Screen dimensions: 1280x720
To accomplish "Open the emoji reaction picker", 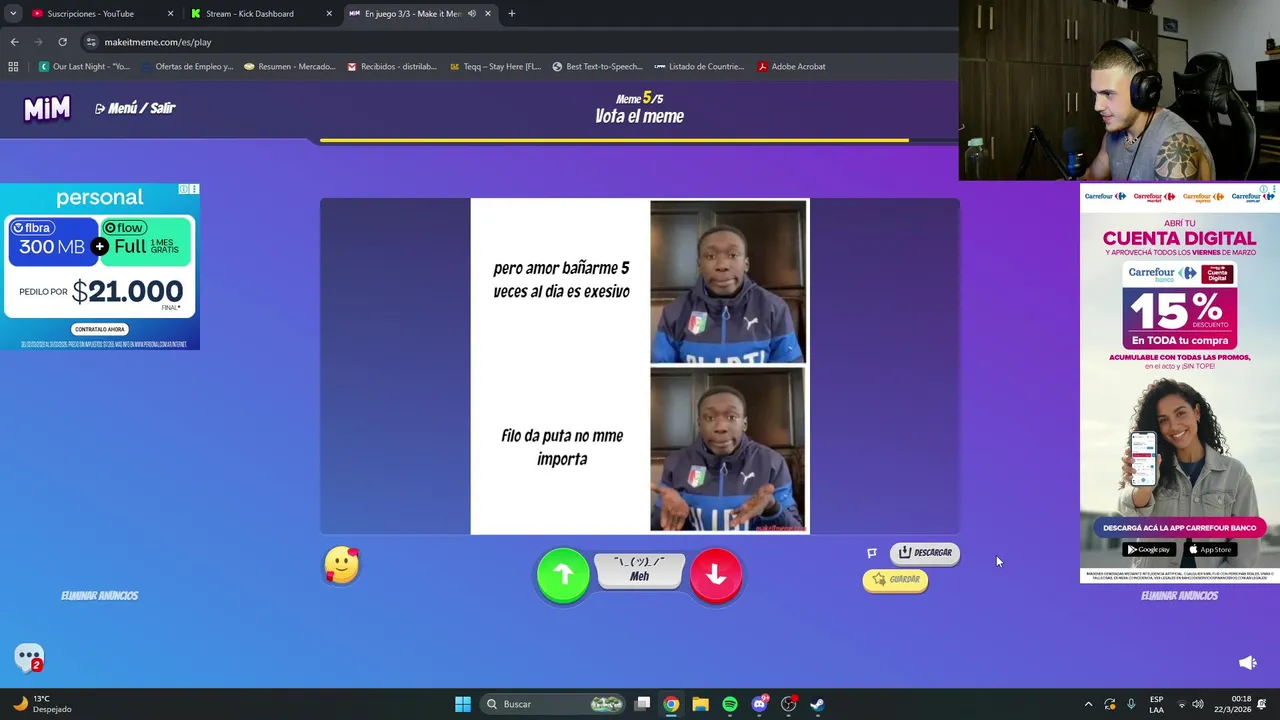I will click(x=342, y=565).
